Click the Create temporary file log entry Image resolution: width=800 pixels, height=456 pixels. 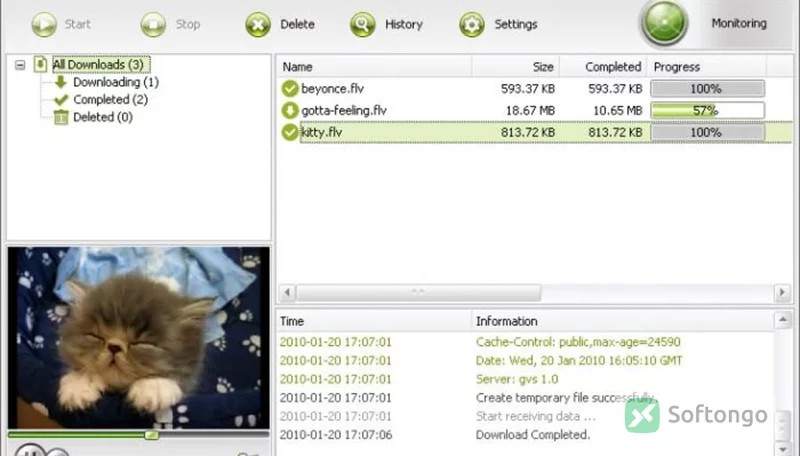[x=565, y=398]
